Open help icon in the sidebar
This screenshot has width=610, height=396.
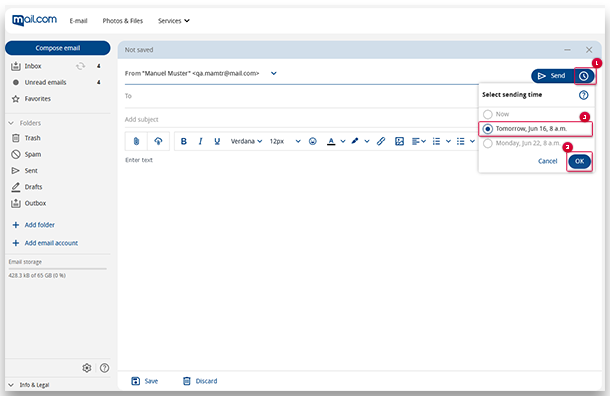click(x=104, y=368)
